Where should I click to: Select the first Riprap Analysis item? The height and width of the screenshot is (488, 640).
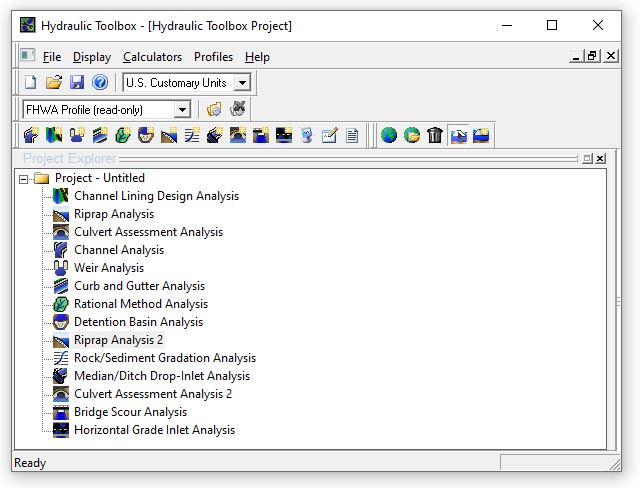(x=114, y=214)
